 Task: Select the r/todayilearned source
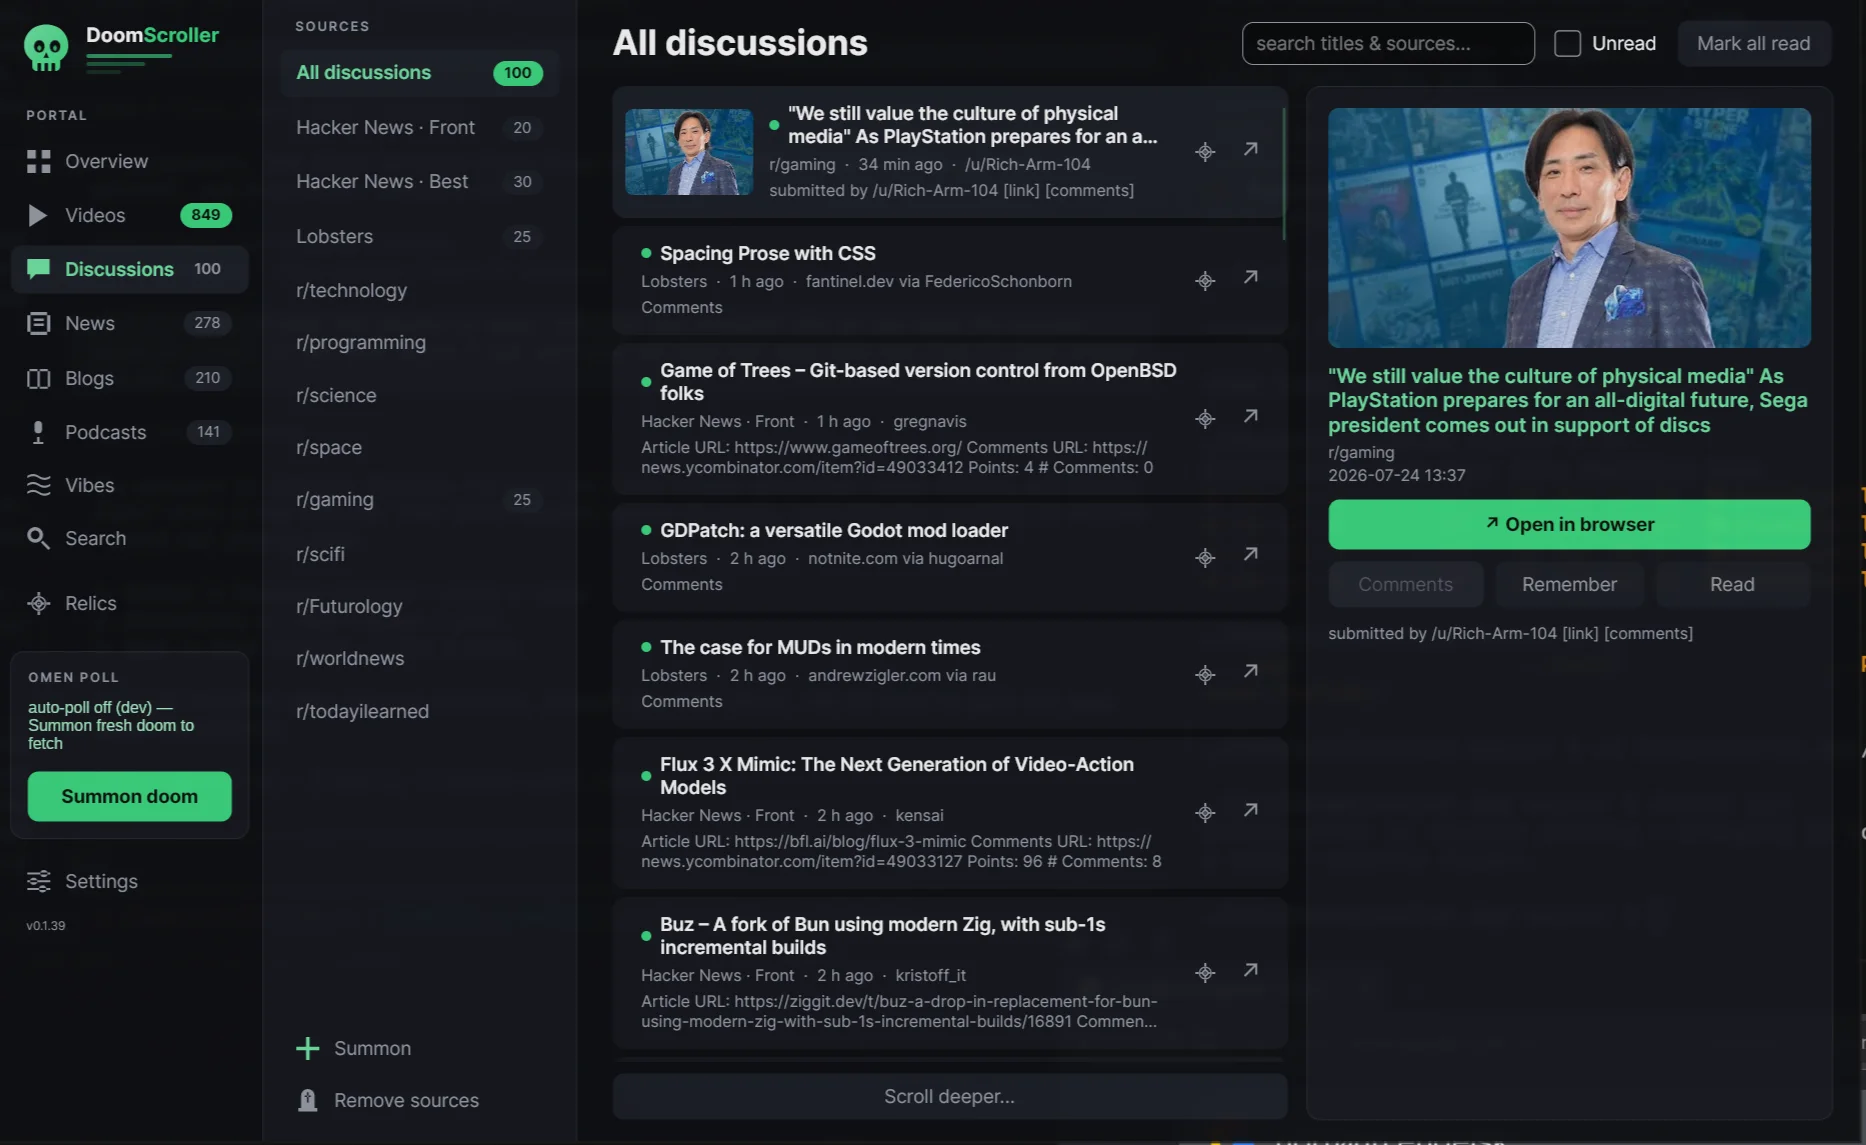pyautogui.click(x=419, y=711)
